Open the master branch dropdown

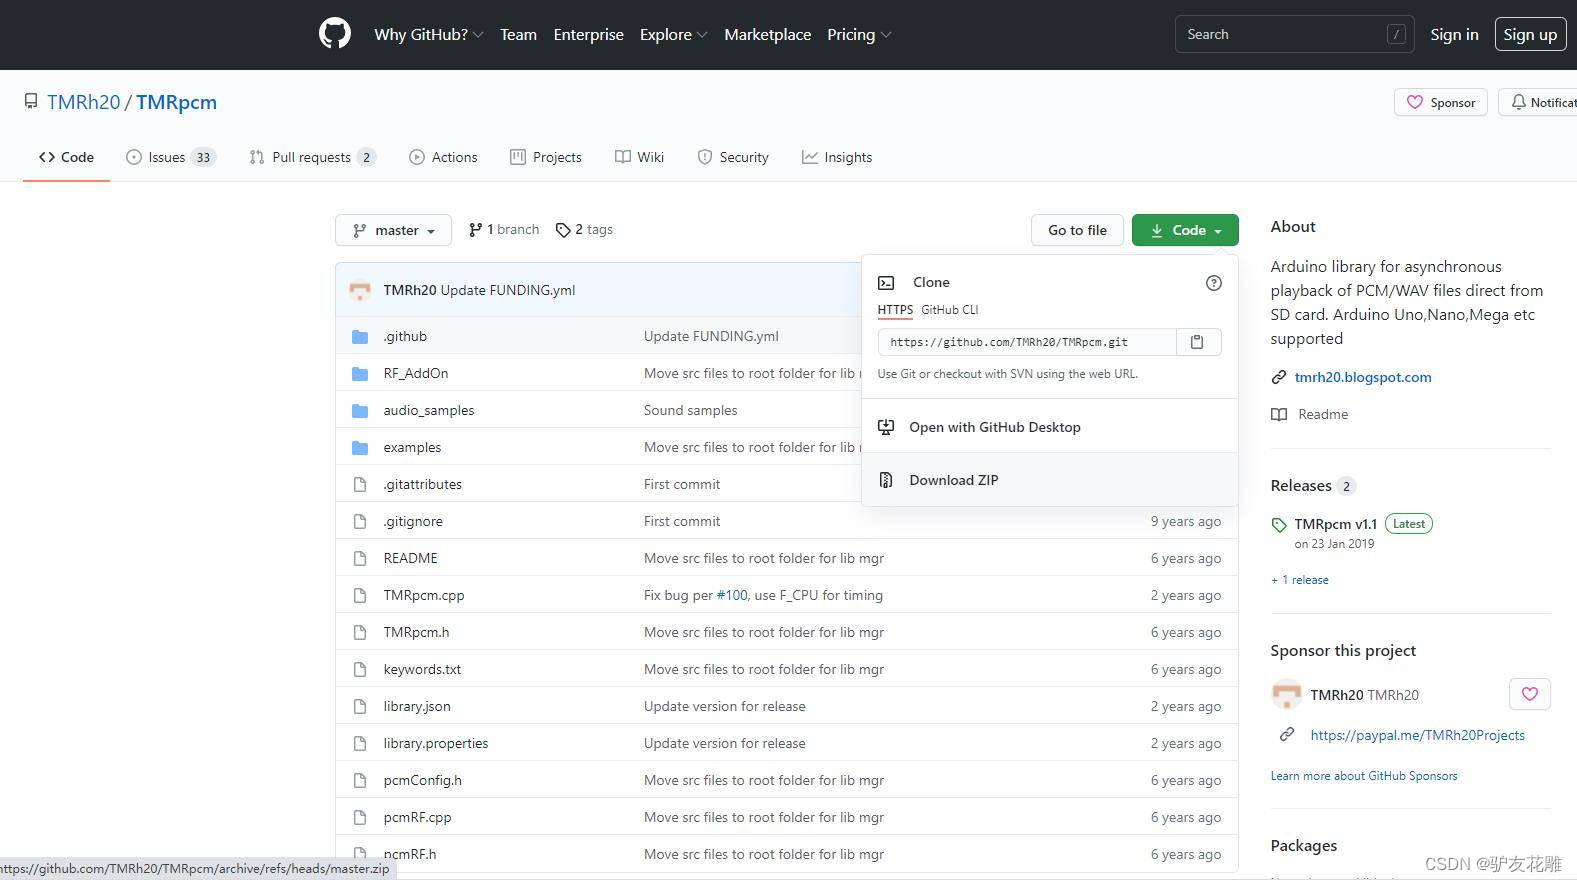point(393,230)
